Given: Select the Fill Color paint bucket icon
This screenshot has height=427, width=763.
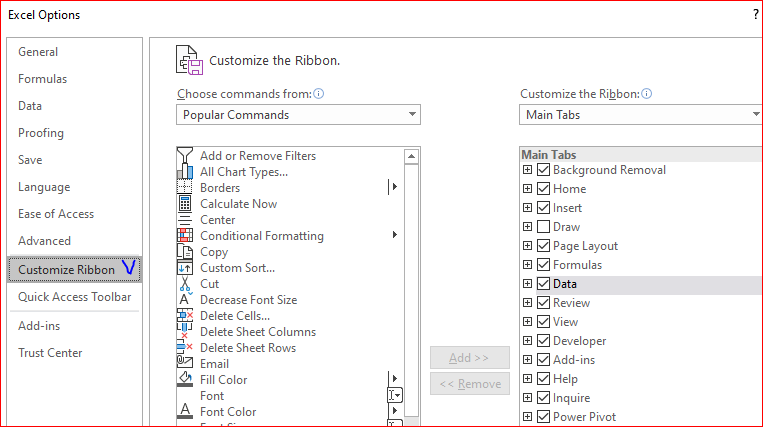Looking at the screenshot, I should coord(184,380).
